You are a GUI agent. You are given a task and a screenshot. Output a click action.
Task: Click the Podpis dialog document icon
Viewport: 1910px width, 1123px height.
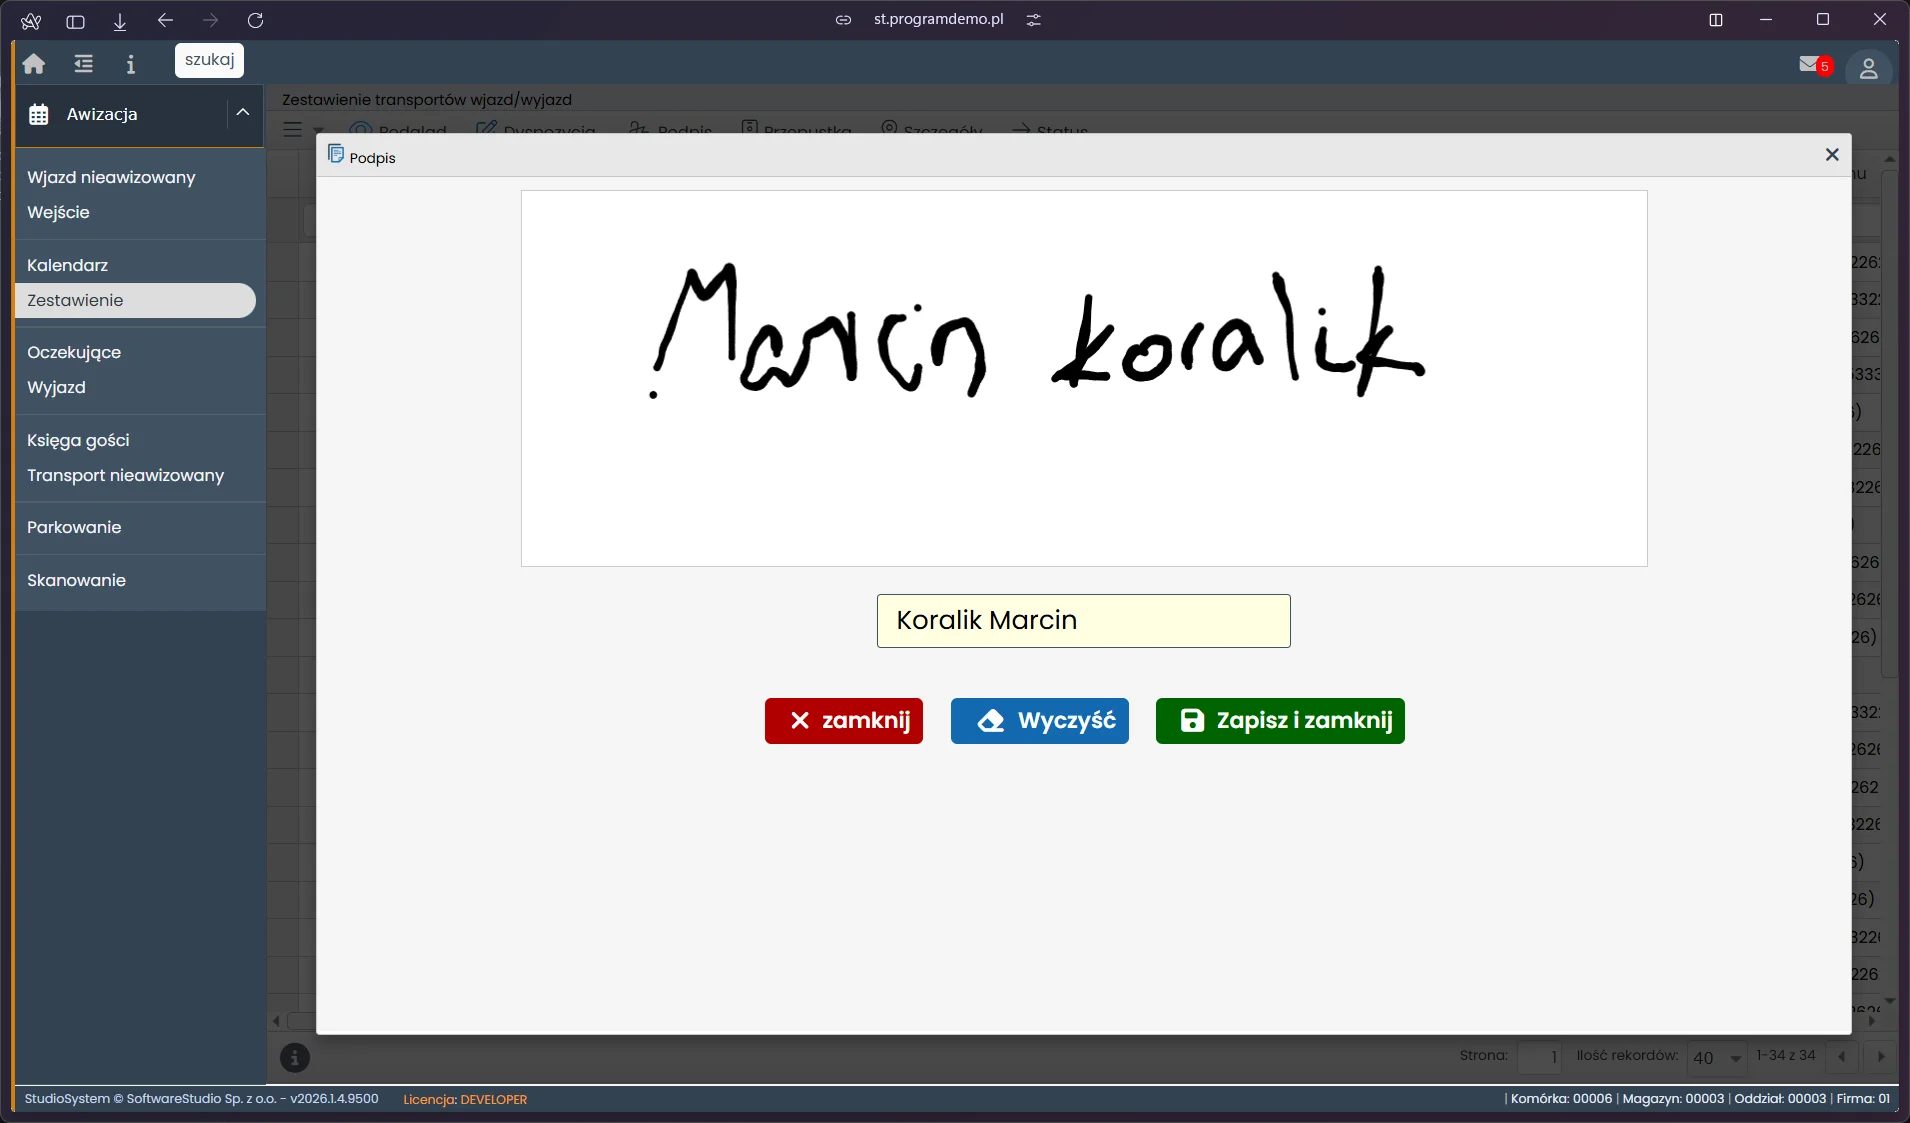click(336, 154)
